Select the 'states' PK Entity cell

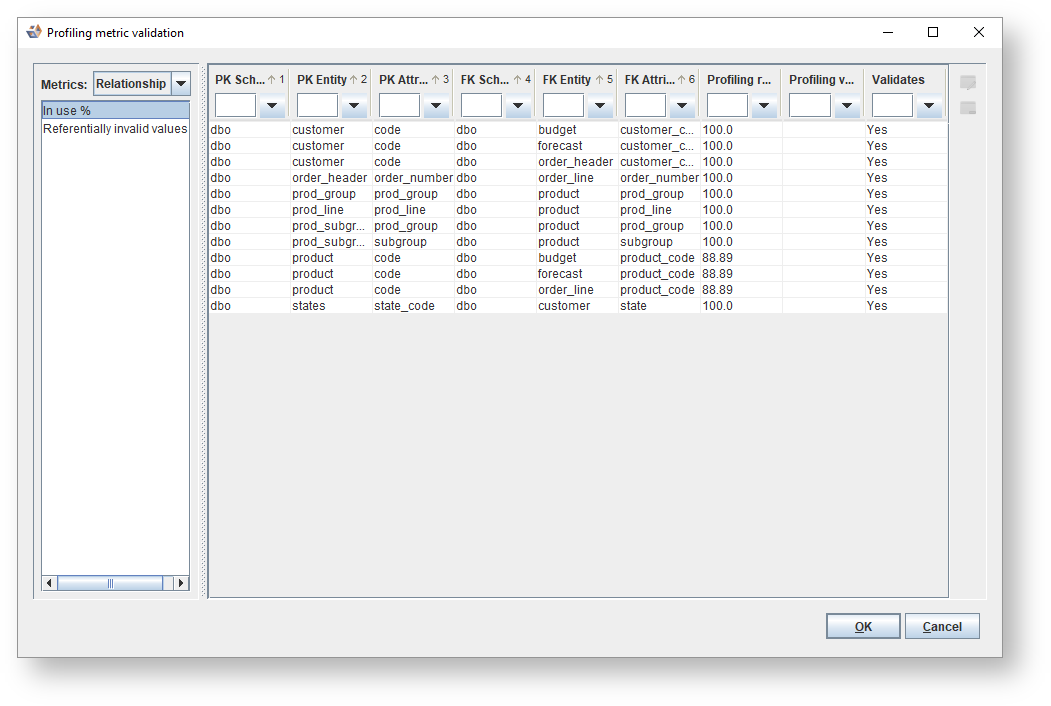331,306
